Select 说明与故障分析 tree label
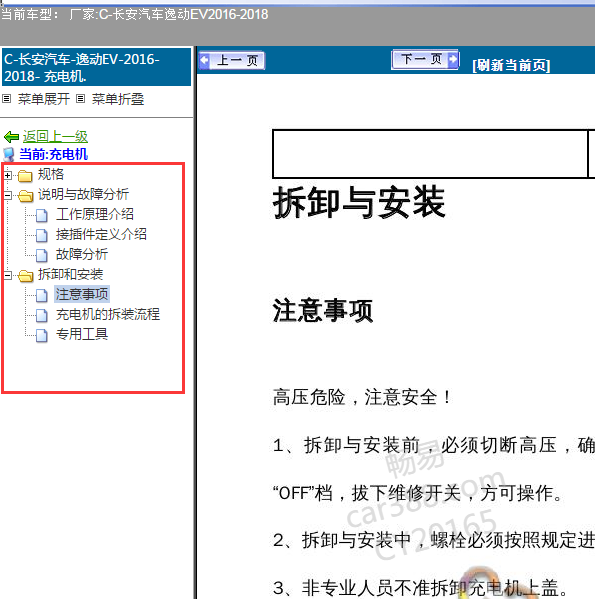The height and width of the screenshot is (599, 595). (83, 194)
